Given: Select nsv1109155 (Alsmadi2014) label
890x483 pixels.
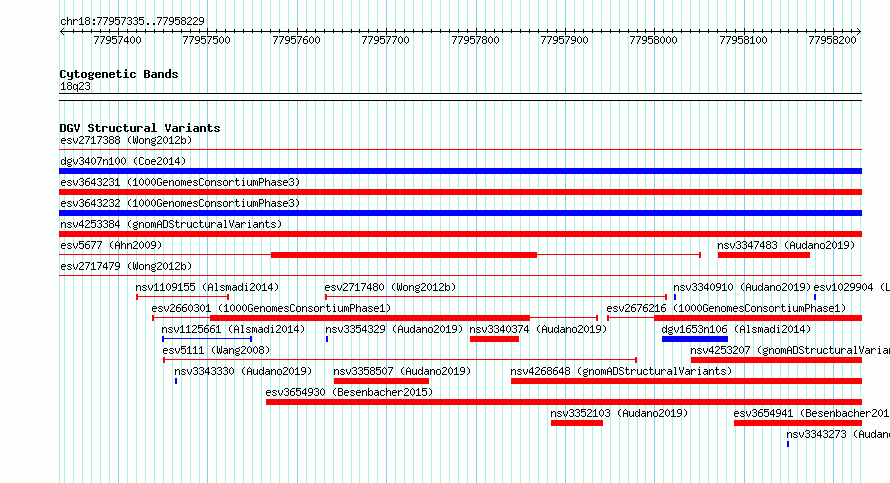Looking at the screenshot, I should 207,287.
